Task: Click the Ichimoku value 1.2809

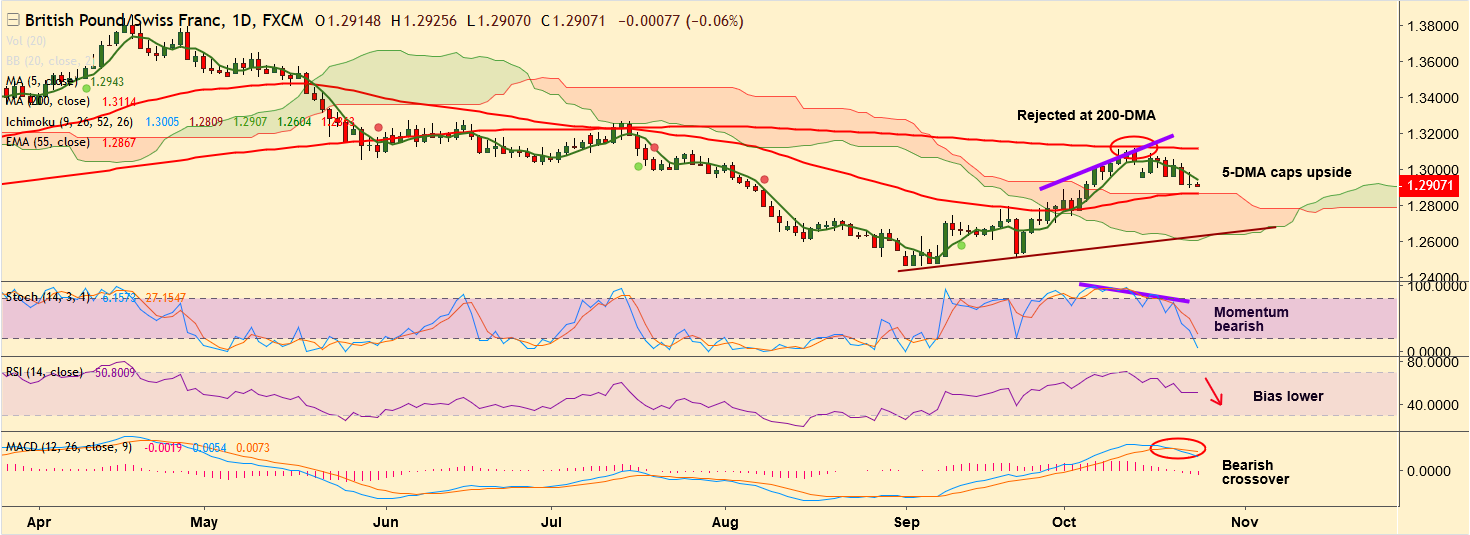Action: pos(206,121)
